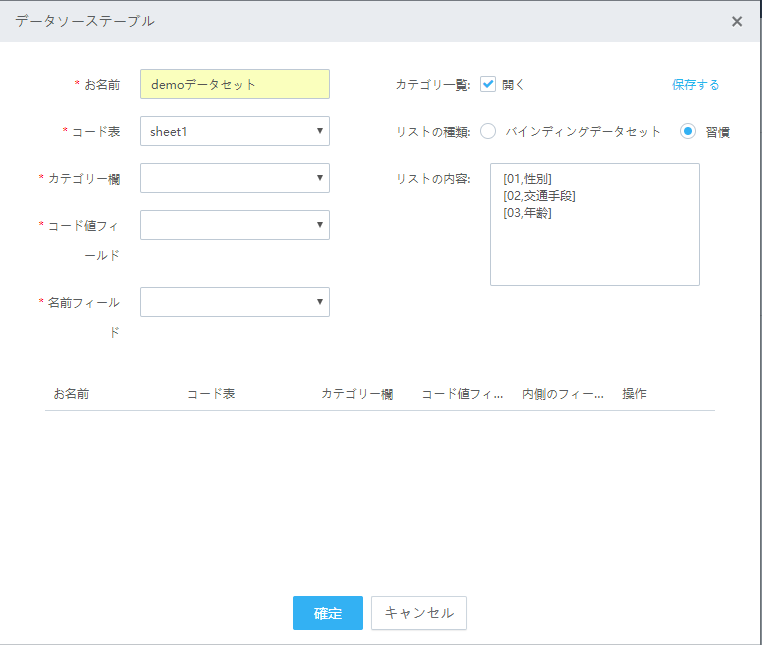
Task: Click the お名前 table column header
Action: pos(71,394)
